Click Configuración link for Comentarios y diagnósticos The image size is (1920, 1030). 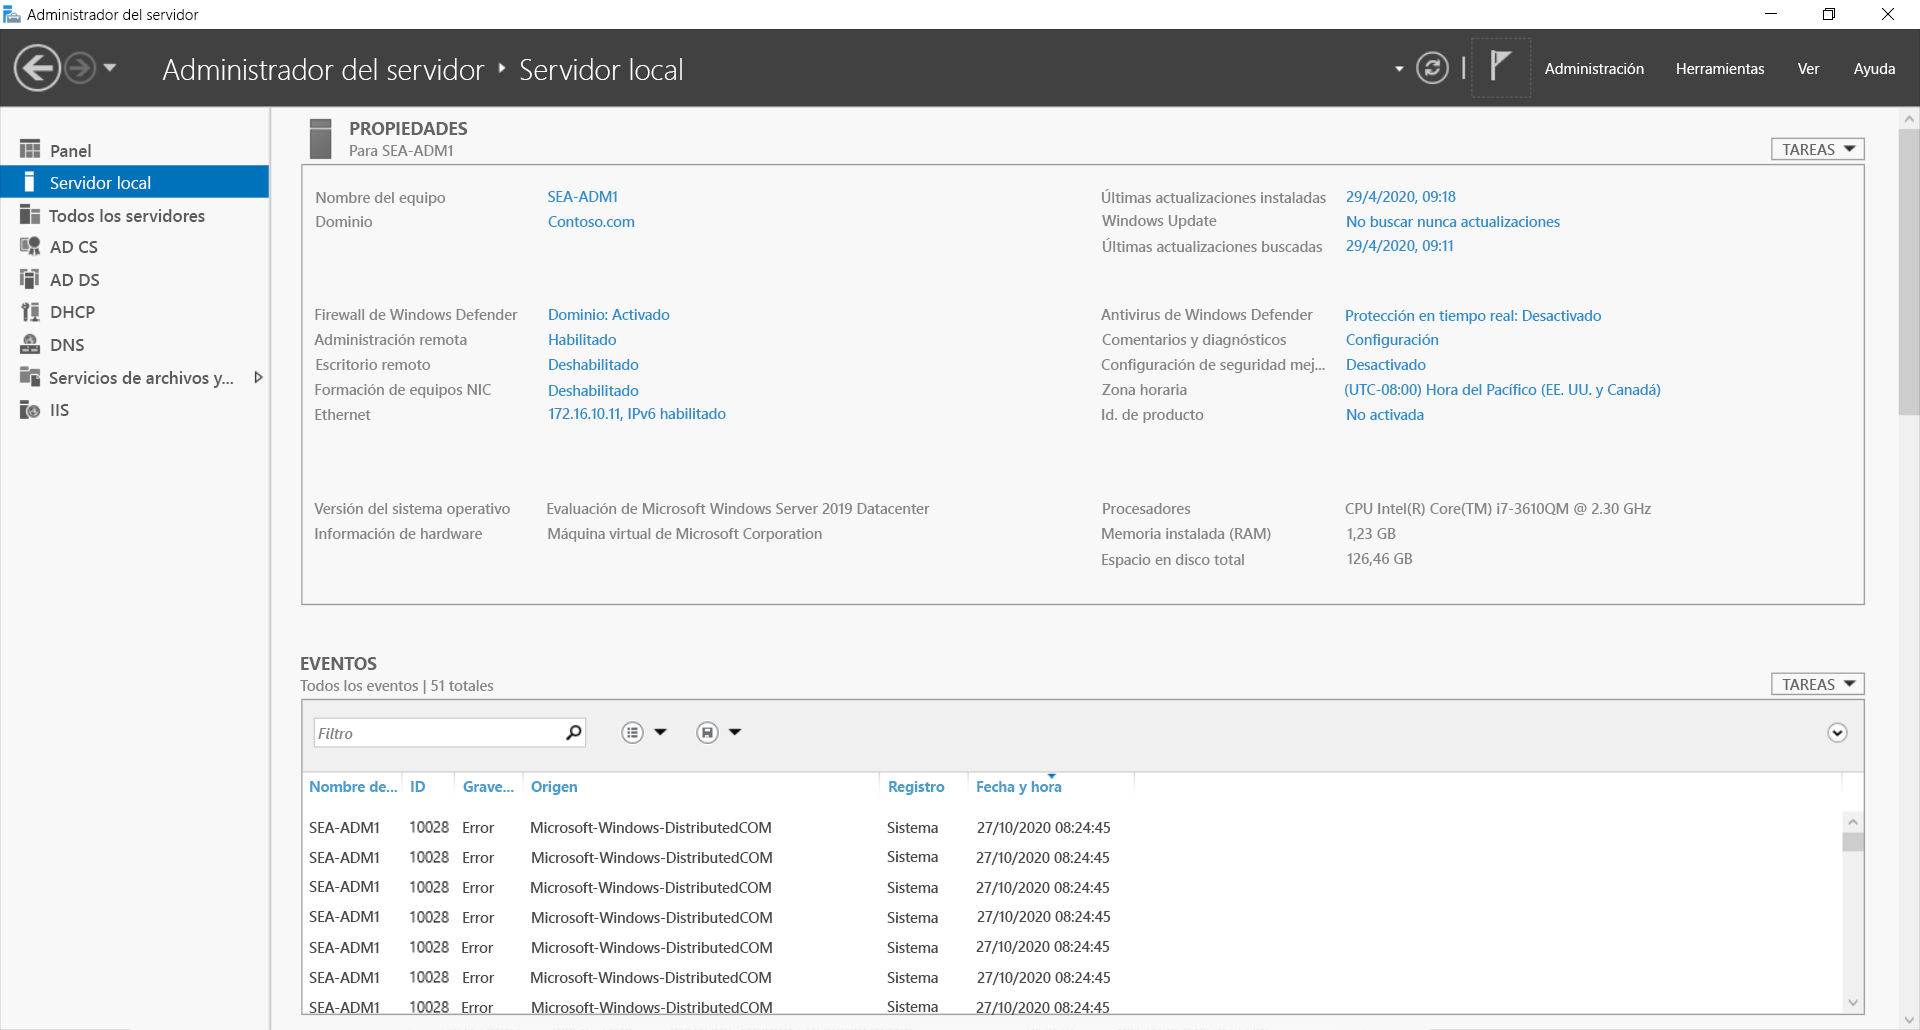[x=1391, y=339]
